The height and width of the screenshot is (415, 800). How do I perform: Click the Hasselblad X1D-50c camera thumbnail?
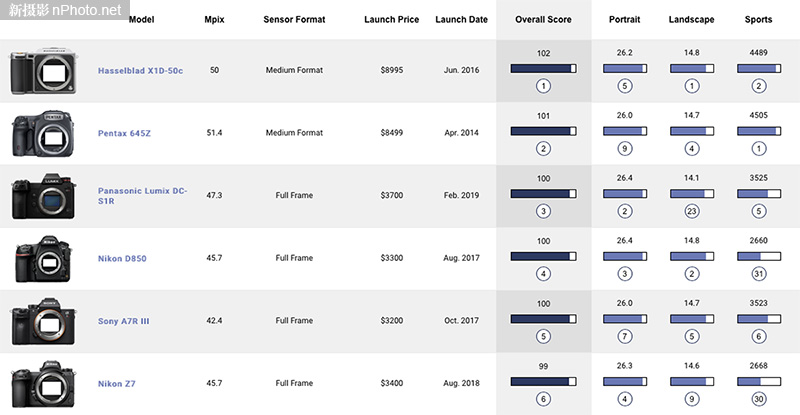pyautogui.click(x=39, y=72)
